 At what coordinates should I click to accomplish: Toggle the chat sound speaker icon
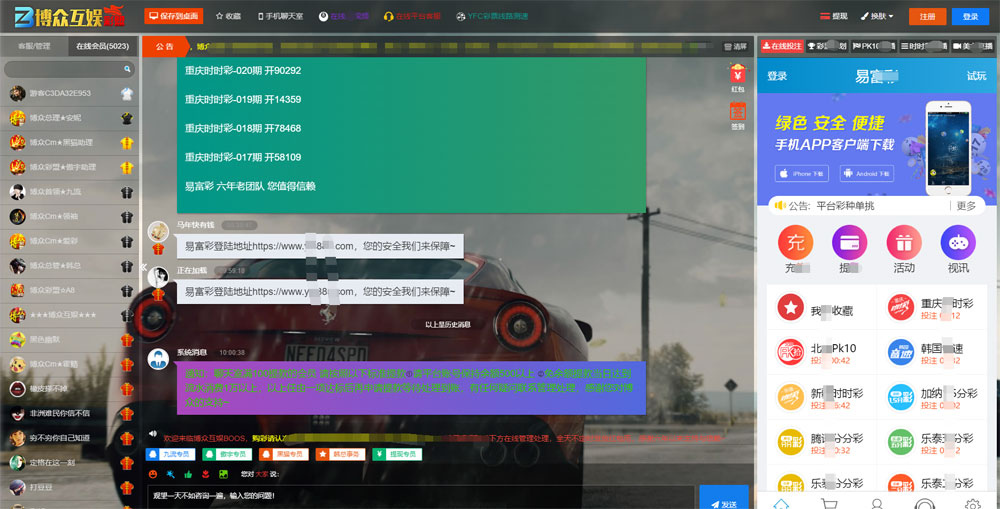pyautogui.click(x=152, y=434)
